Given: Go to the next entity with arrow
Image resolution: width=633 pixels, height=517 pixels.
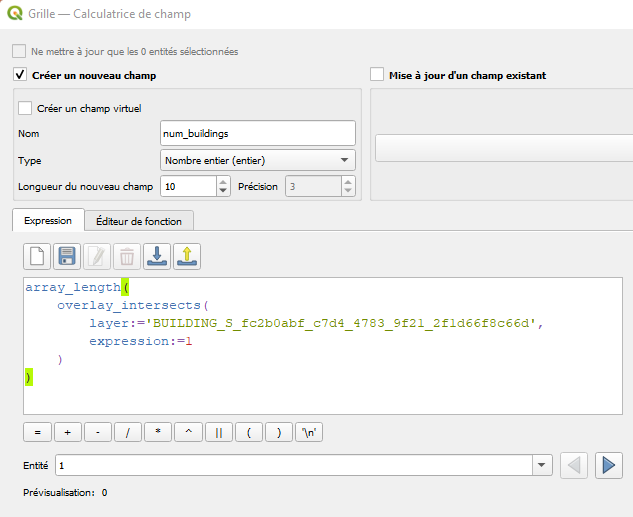Looking at the screenshot, I should click(x=608, y=465).
